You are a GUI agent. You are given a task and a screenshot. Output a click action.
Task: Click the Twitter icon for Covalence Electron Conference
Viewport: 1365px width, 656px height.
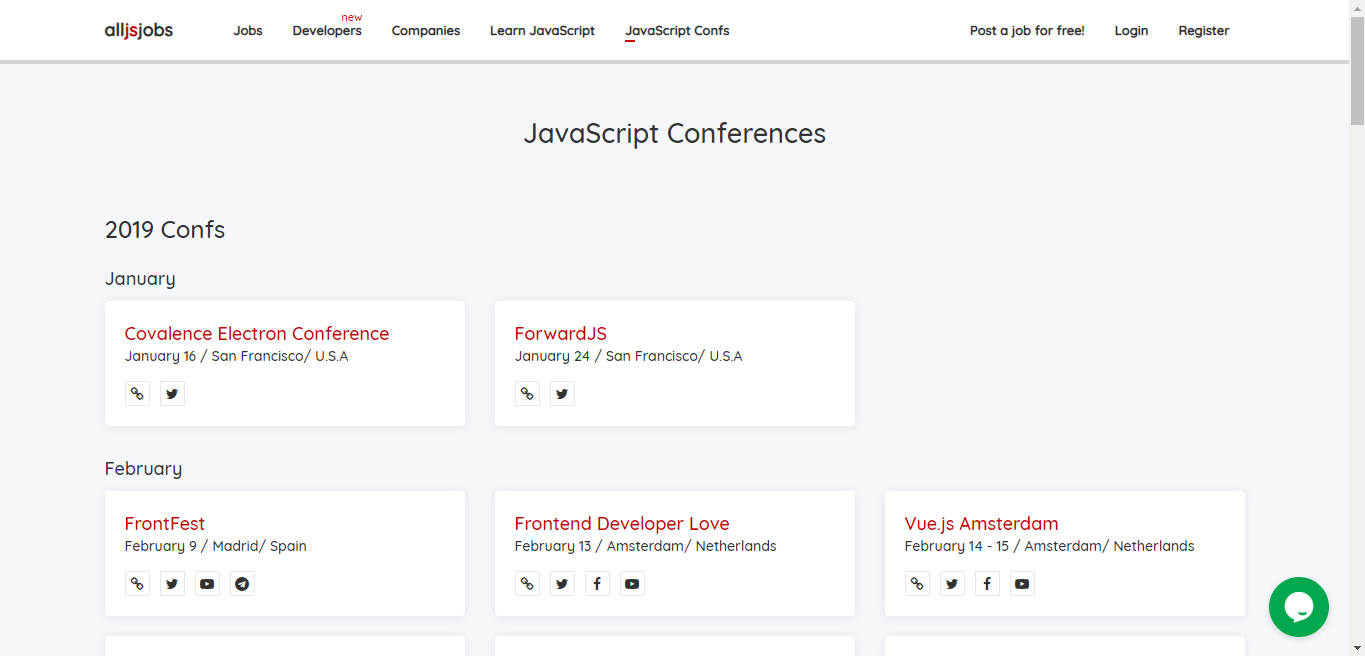coord(172,393)
